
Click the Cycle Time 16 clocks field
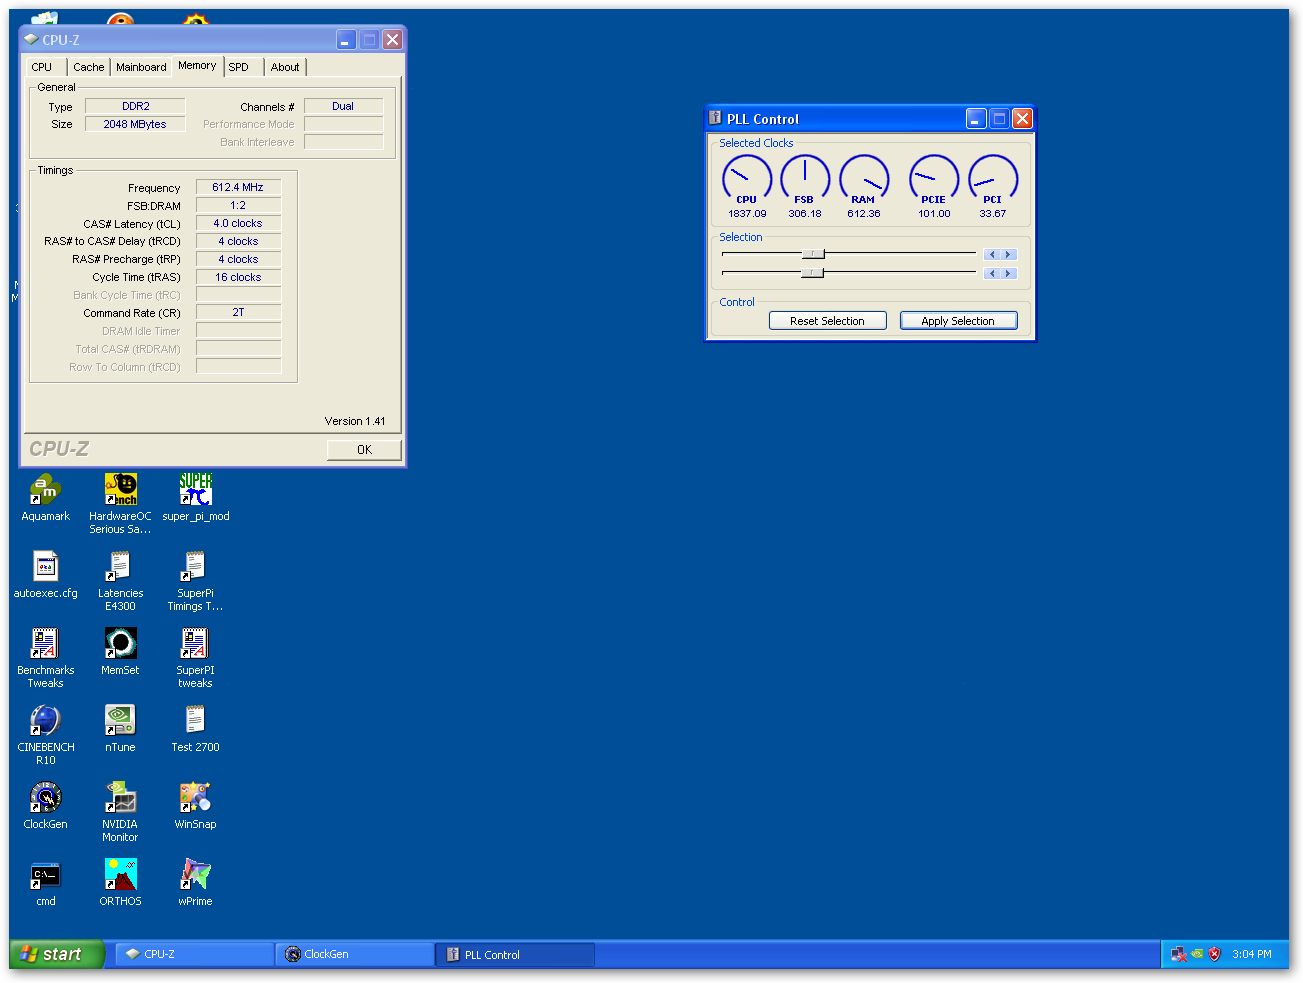pyautogui.click(x=238, y=277)
